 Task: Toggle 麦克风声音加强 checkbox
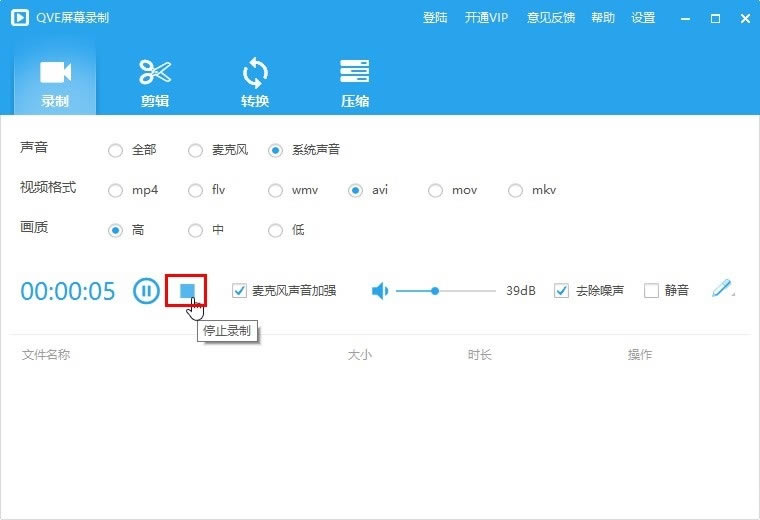point(239,290)
